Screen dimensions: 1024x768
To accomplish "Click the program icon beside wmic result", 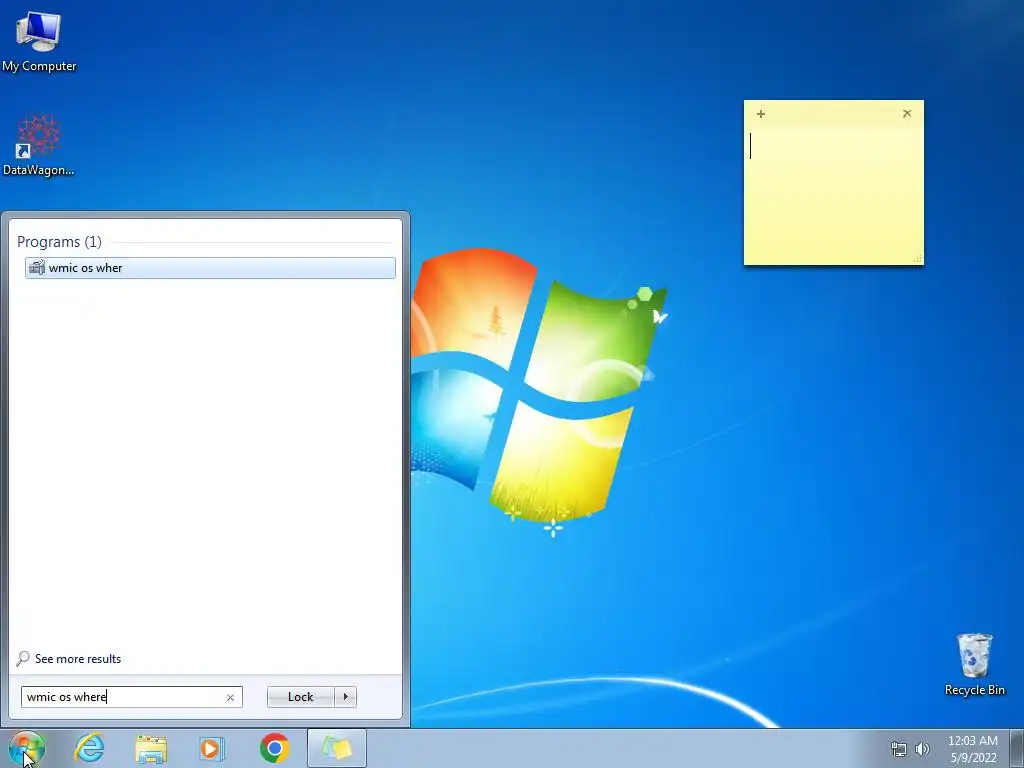I will tap(37, 268).
